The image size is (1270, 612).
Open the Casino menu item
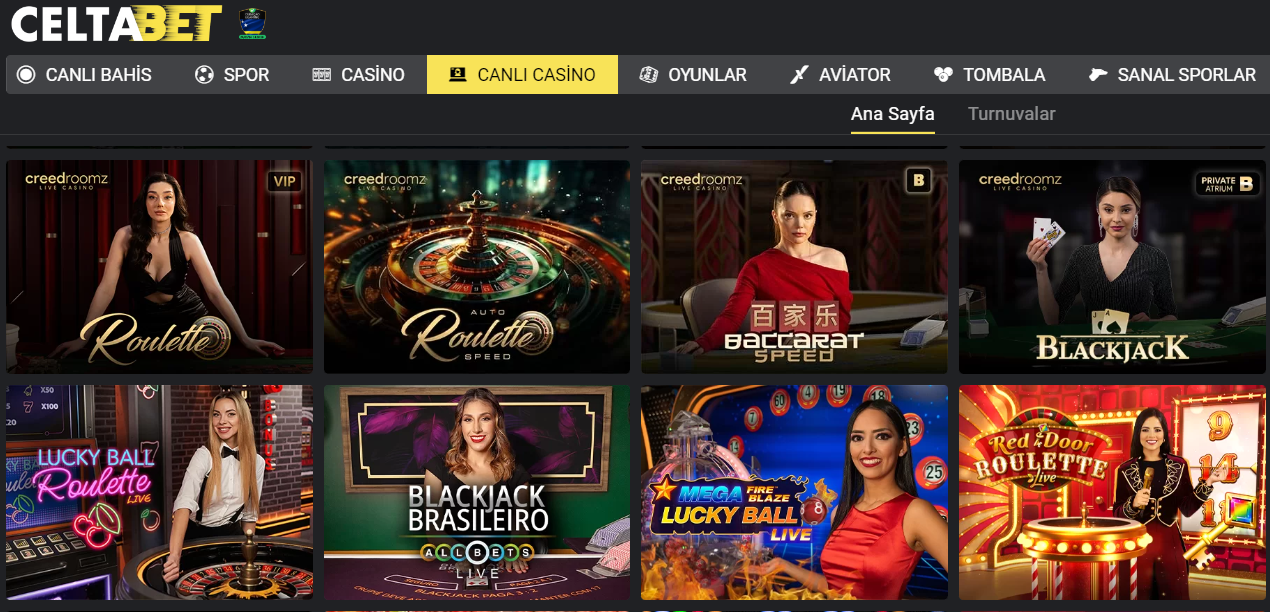pos(358,75)
